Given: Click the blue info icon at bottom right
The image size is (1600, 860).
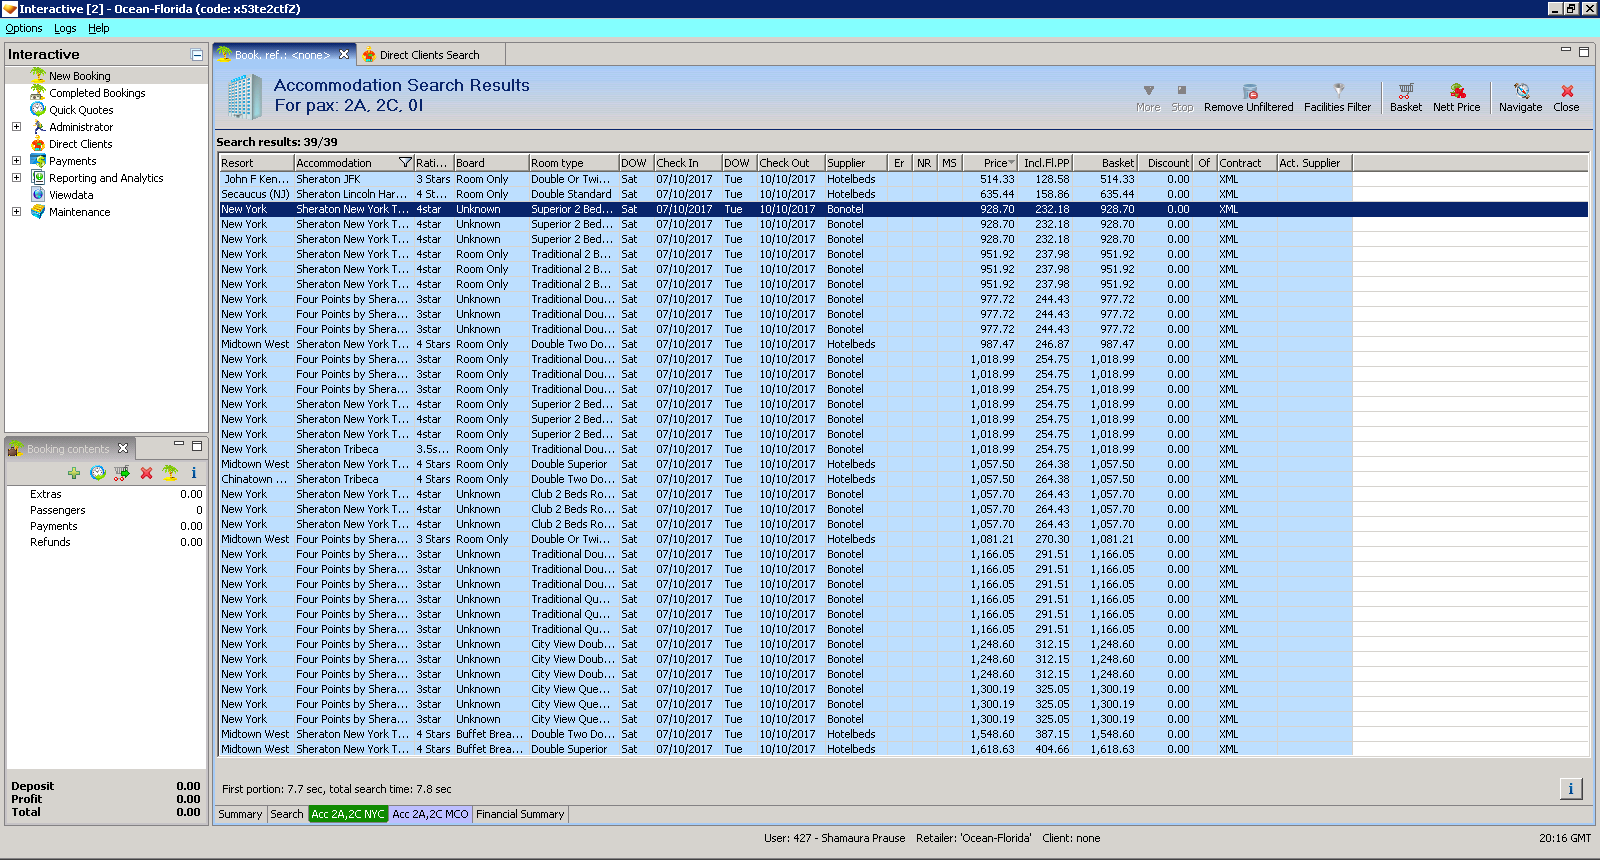Looking at the screenshot, I should pyautogui.click(x=1570, y=789).
